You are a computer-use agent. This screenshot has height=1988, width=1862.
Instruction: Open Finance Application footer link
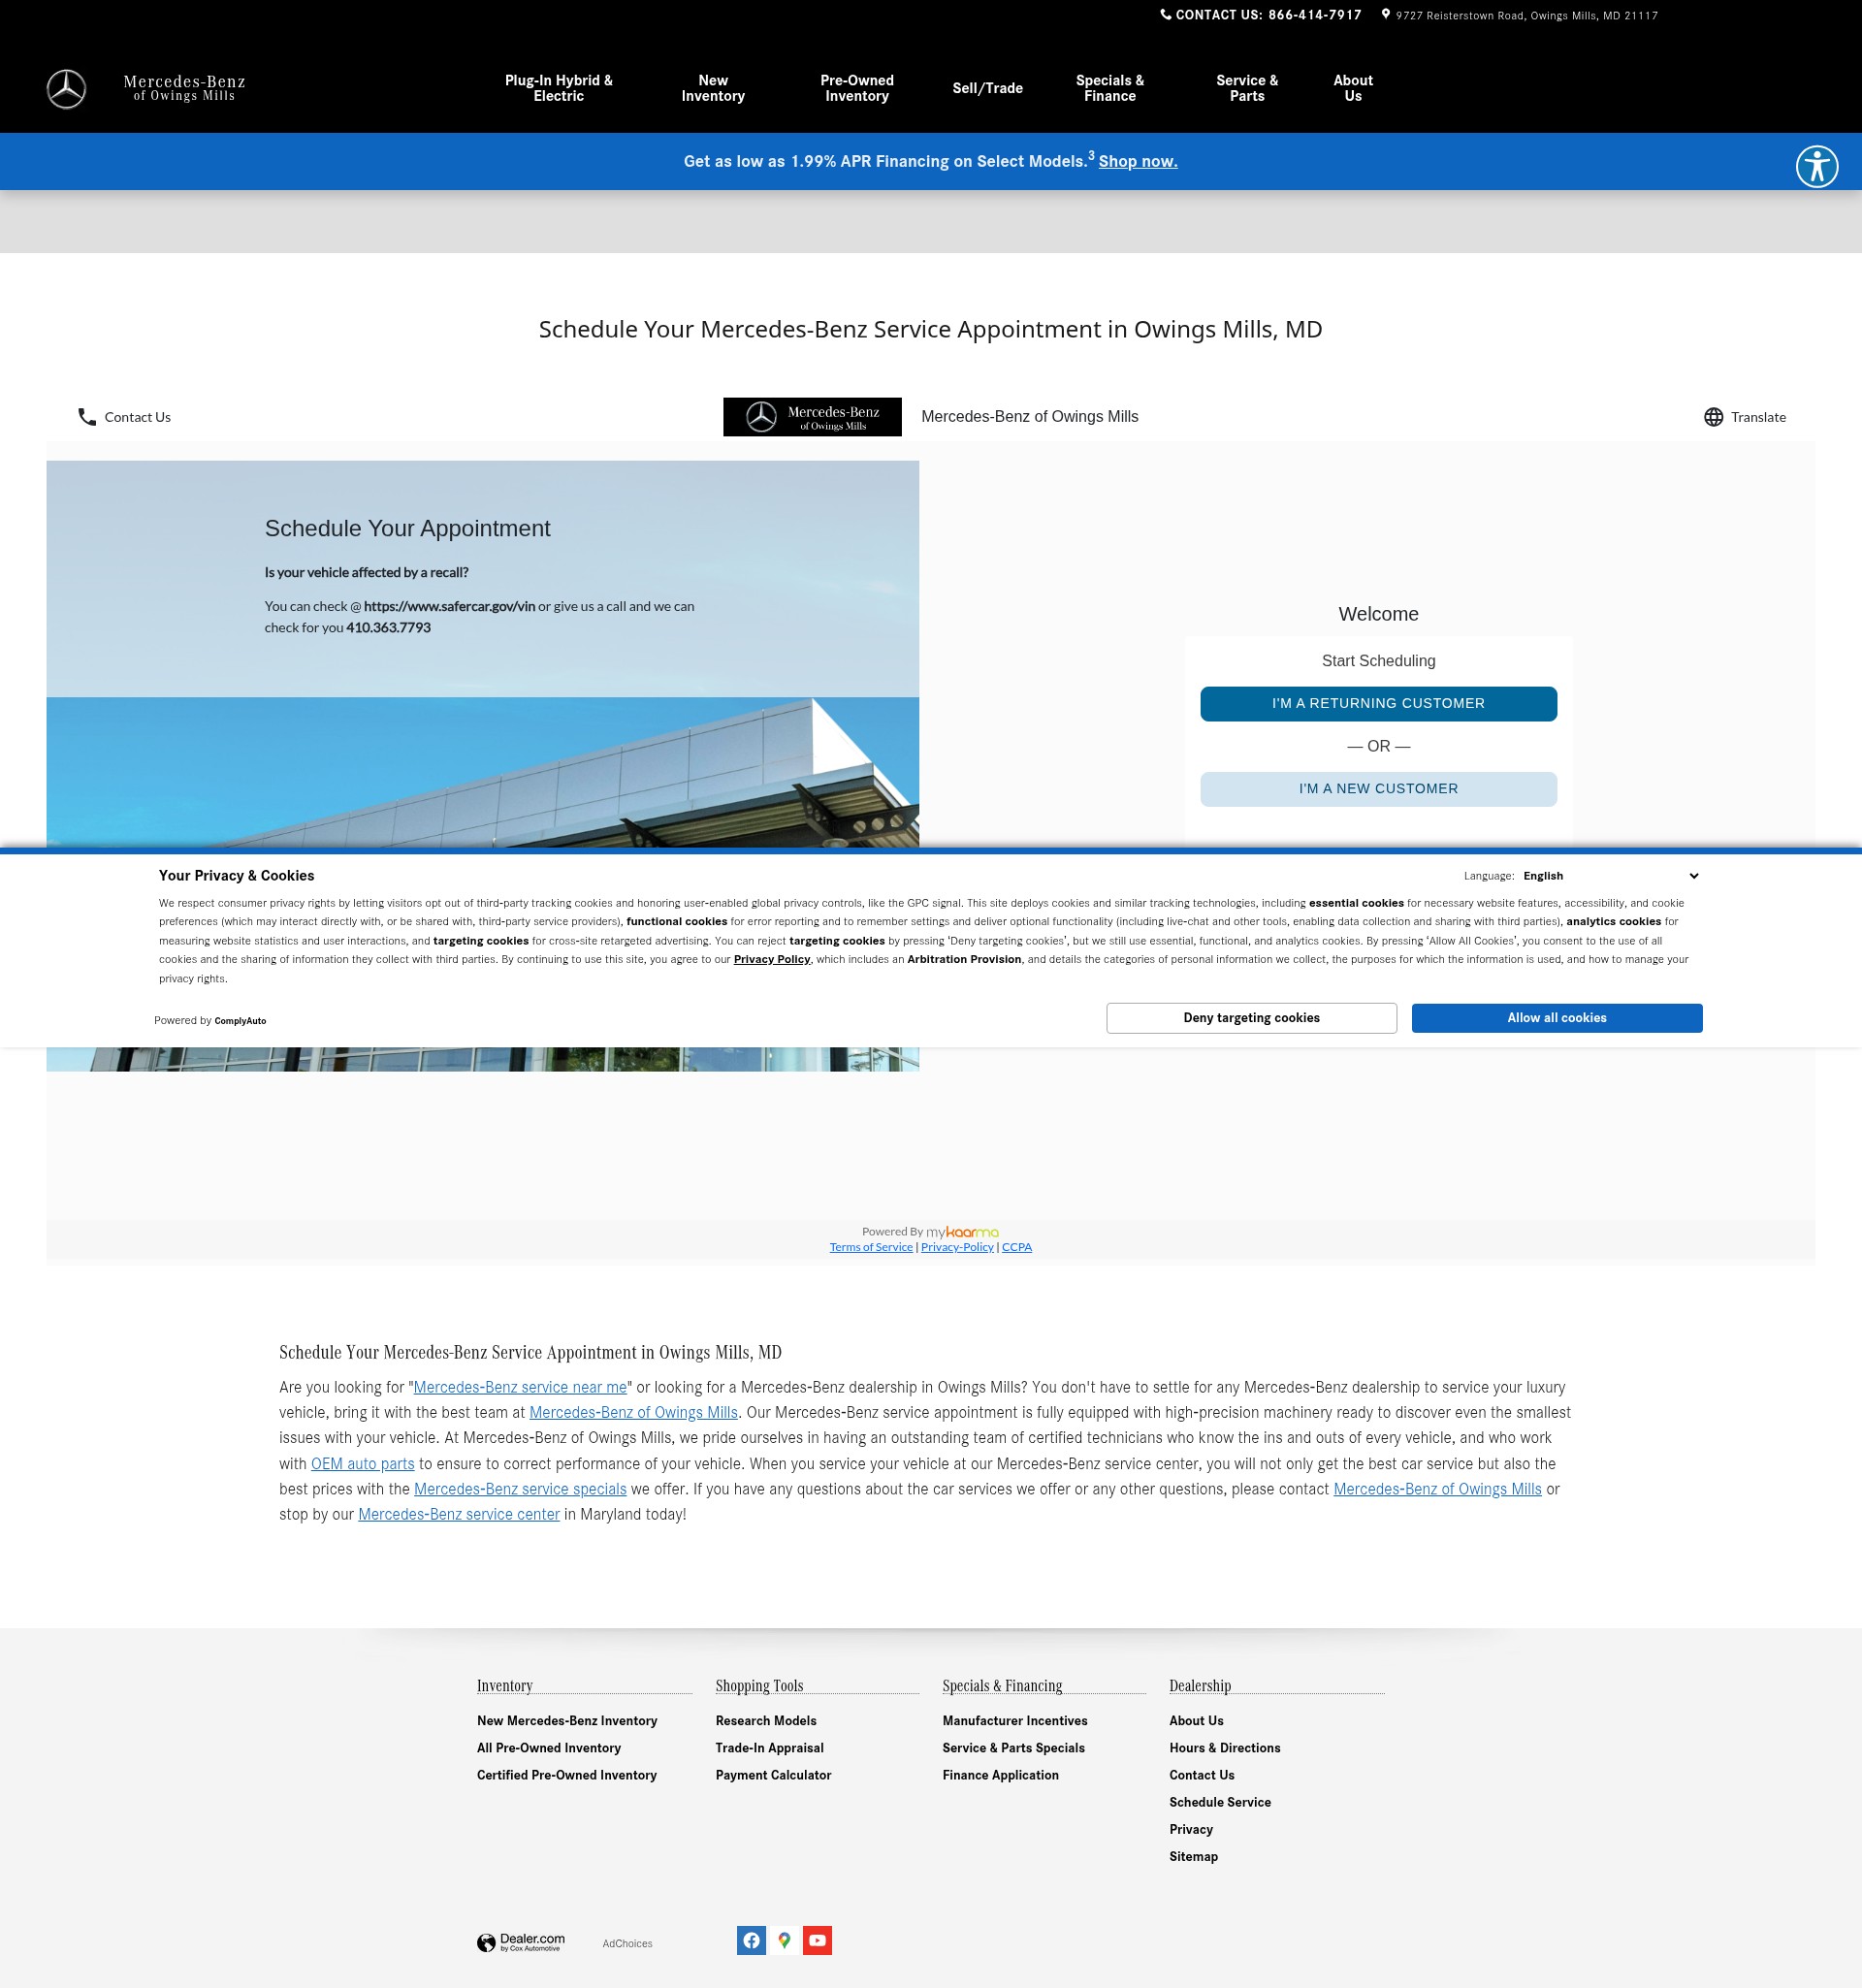[1000, 1775]
